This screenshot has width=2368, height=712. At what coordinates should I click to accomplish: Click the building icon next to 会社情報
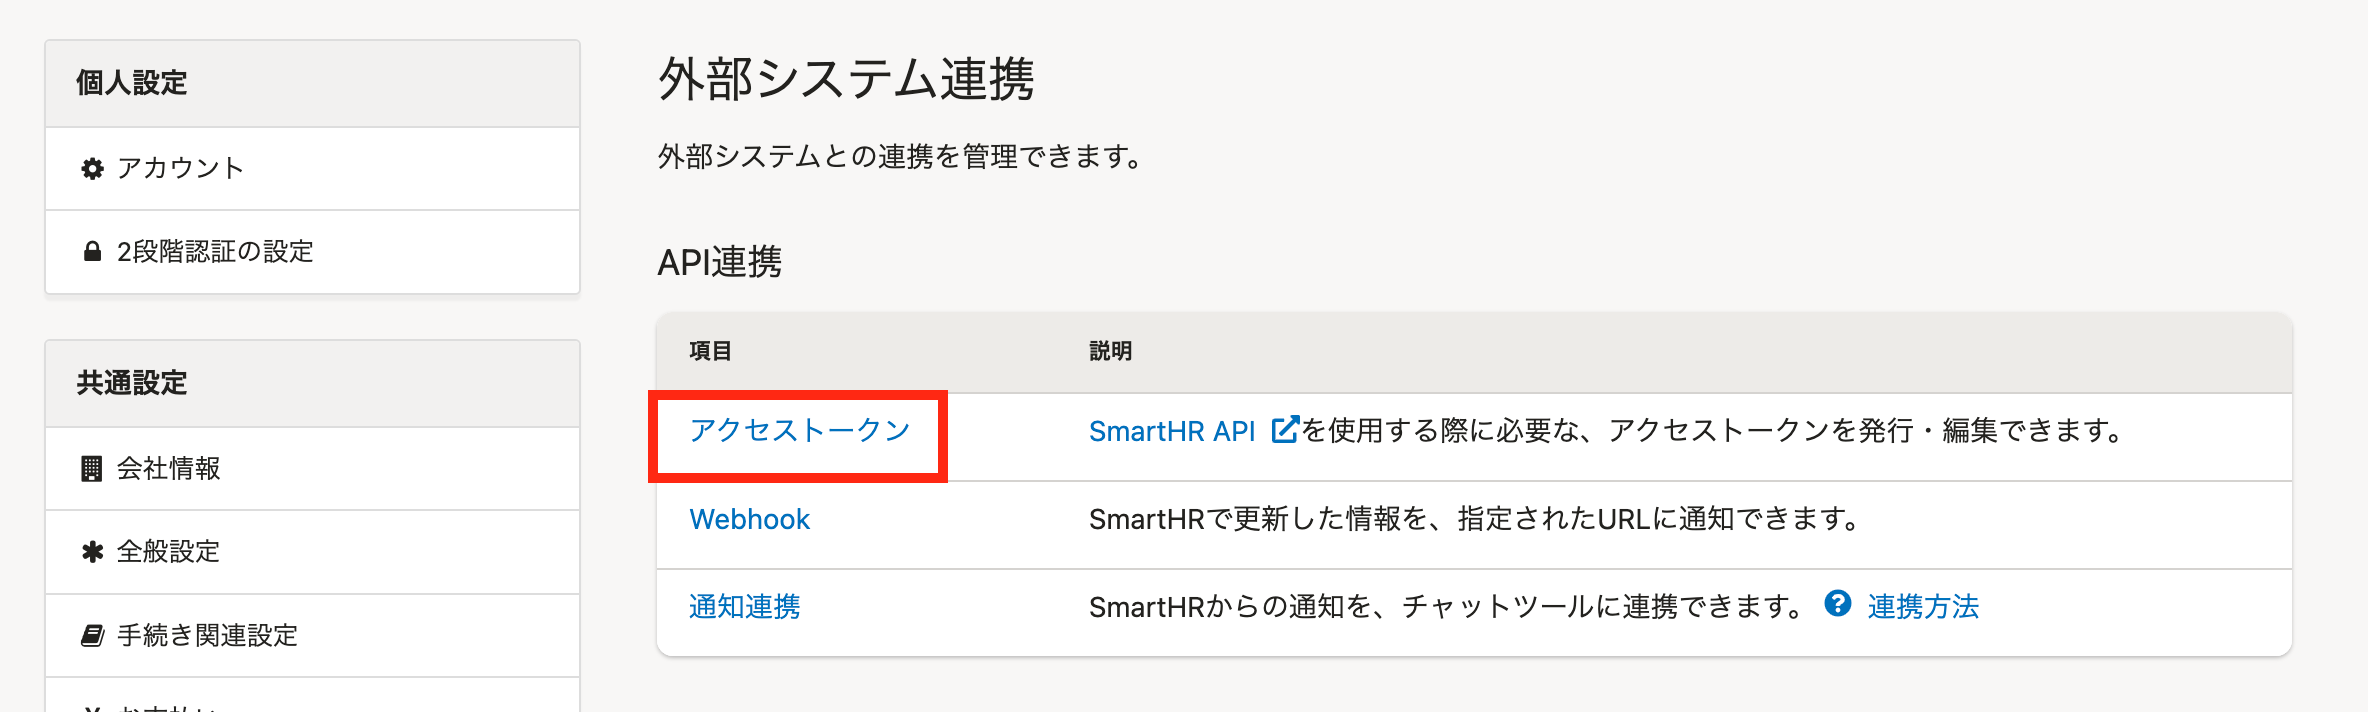[x=92, y=468]
